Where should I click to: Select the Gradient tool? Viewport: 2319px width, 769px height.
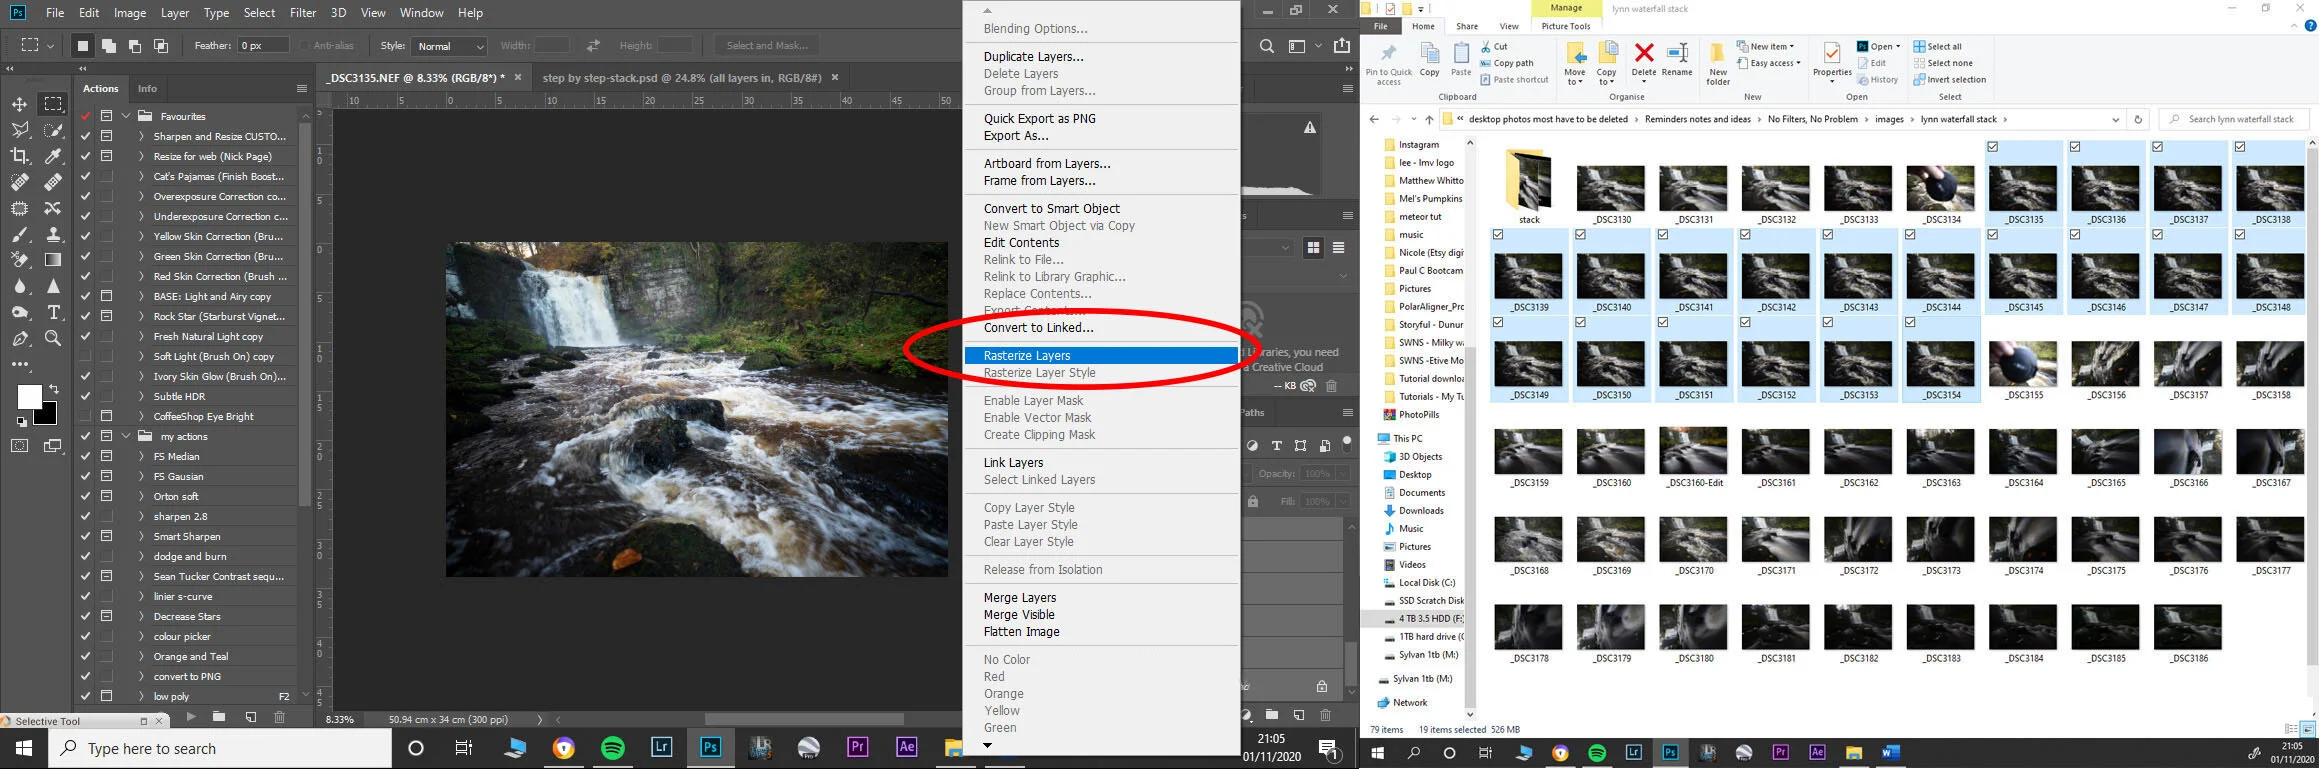point(53,260)
